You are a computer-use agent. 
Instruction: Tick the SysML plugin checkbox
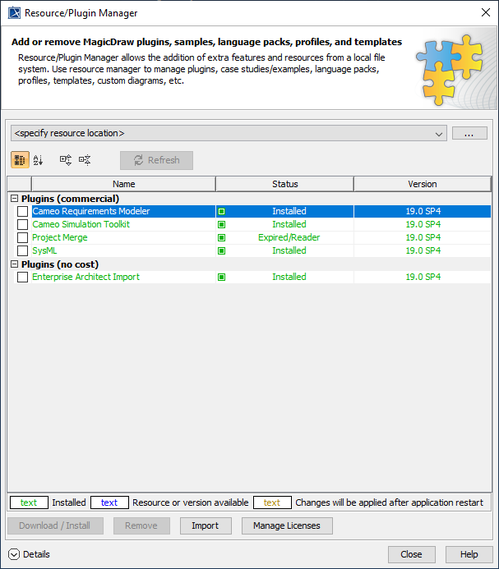[x=23, y=251]
